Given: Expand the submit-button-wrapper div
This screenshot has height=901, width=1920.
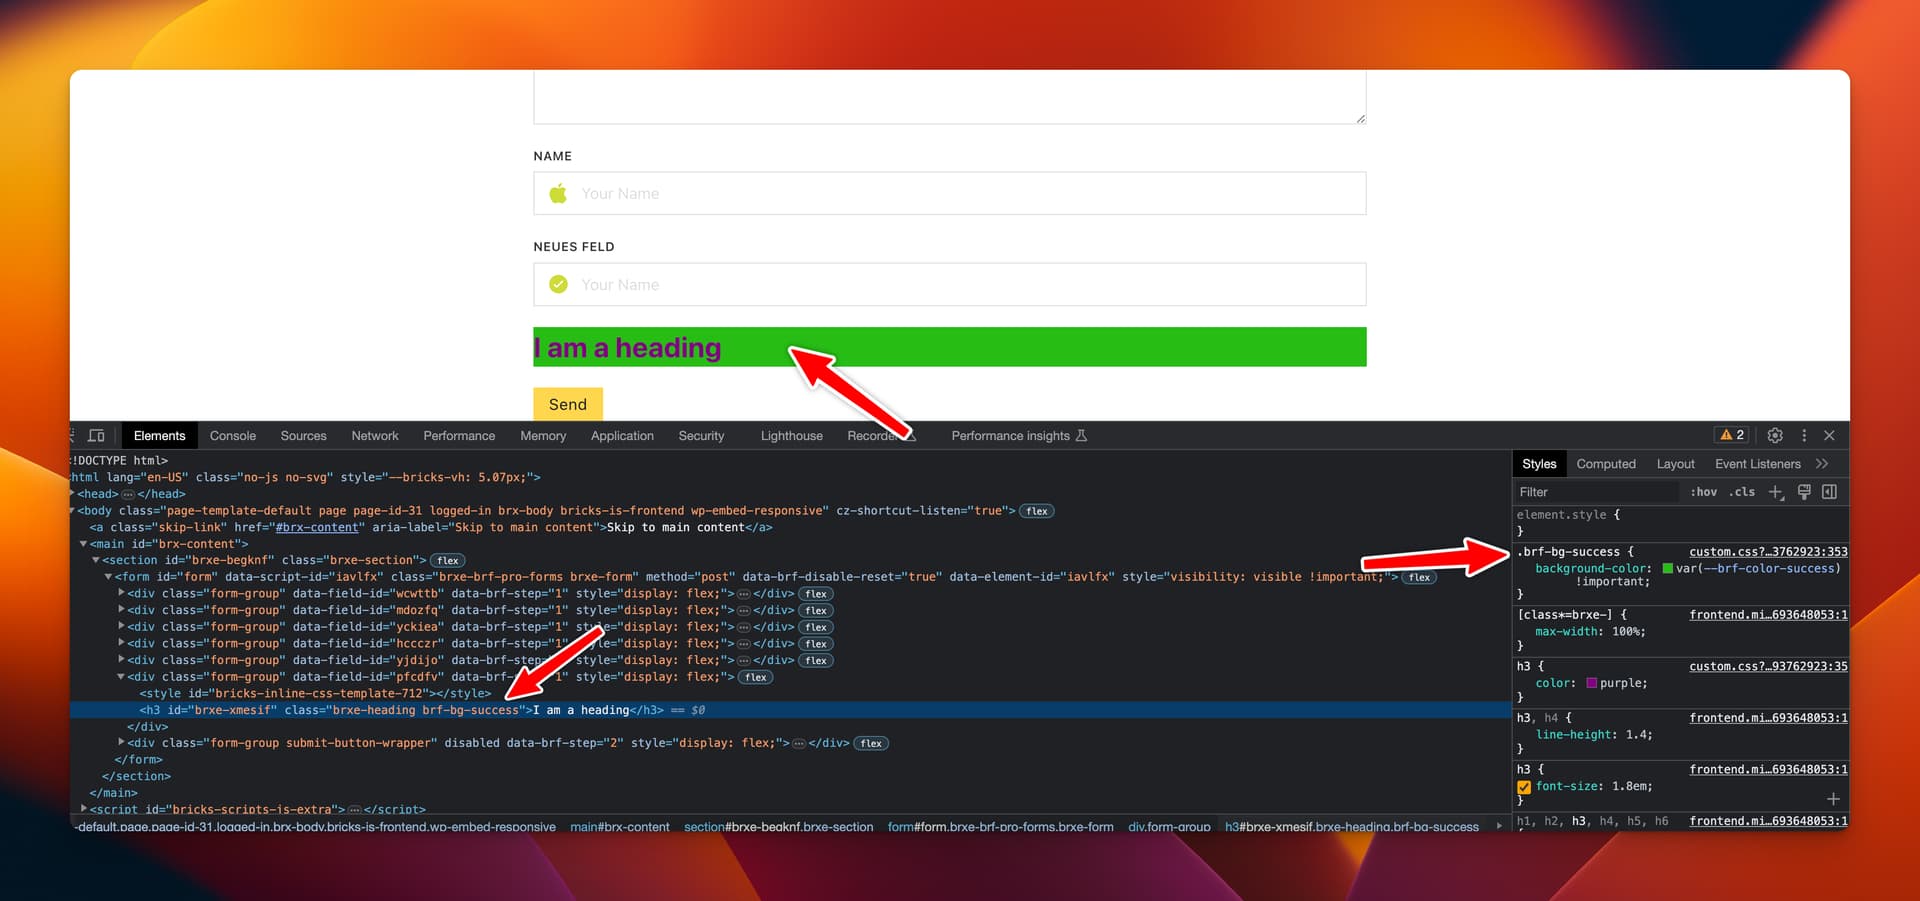Looking at the screenshot, I should click(121, 743).
